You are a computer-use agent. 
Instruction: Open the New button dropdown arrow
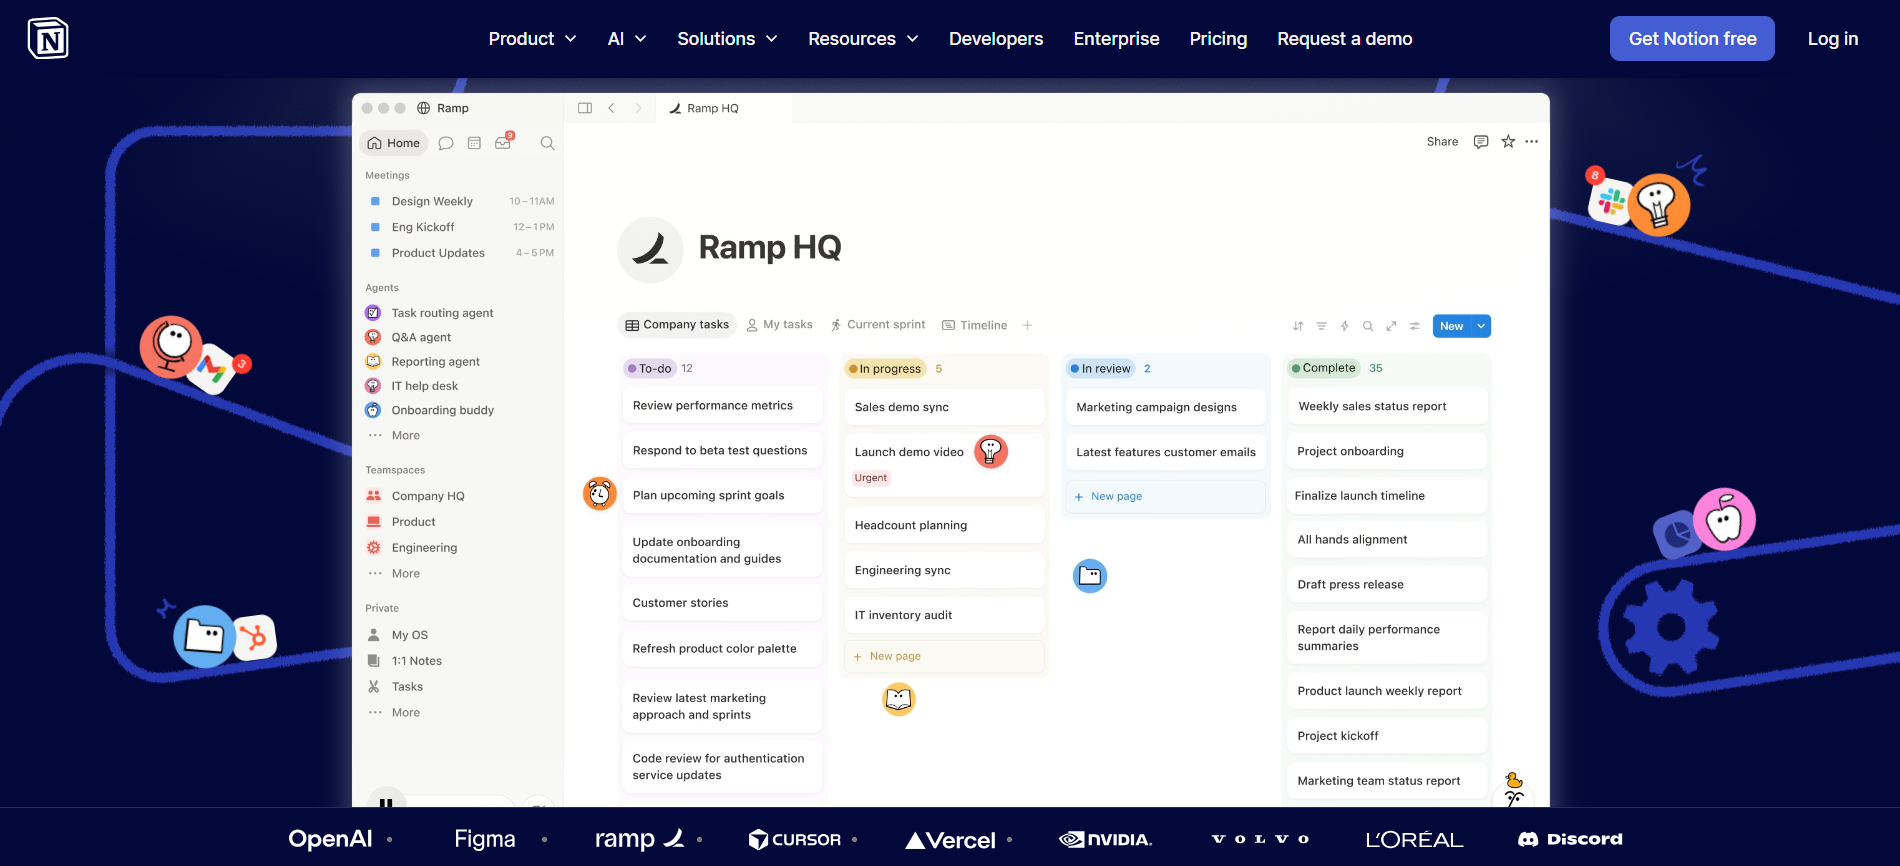pyautogui.click(x=1482, y=326)
